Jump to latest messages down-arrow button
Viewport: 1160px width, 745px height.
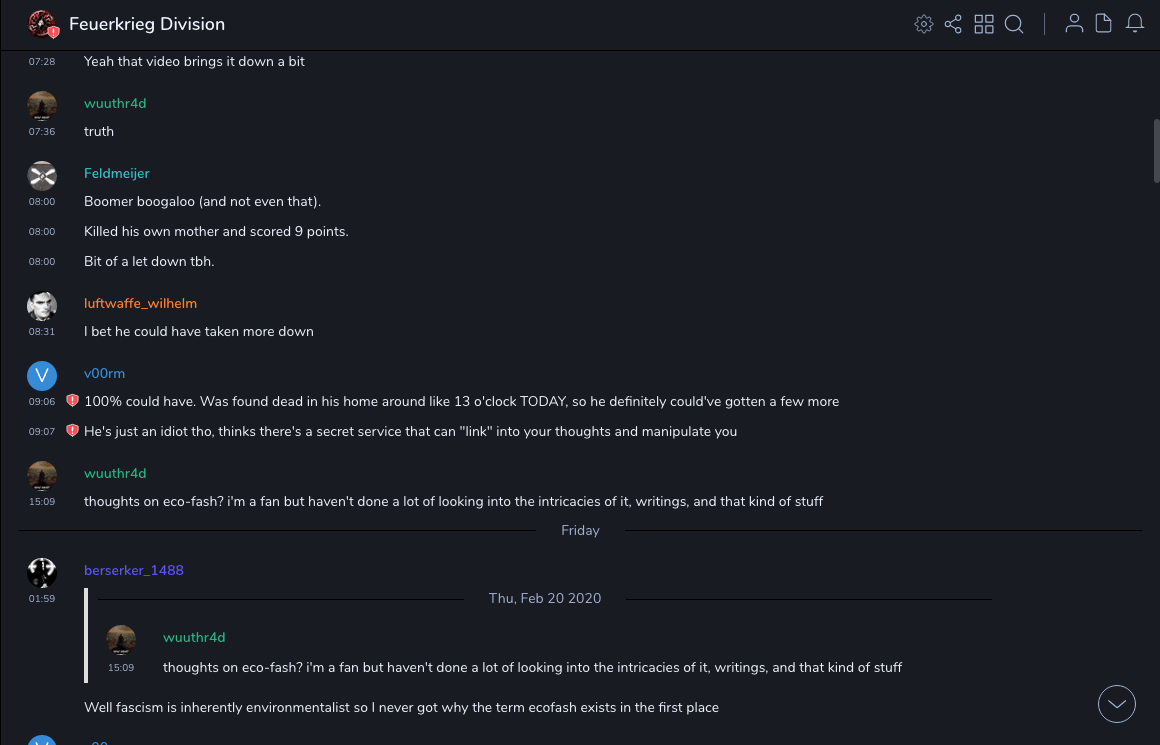click(x=1117, y=704)
